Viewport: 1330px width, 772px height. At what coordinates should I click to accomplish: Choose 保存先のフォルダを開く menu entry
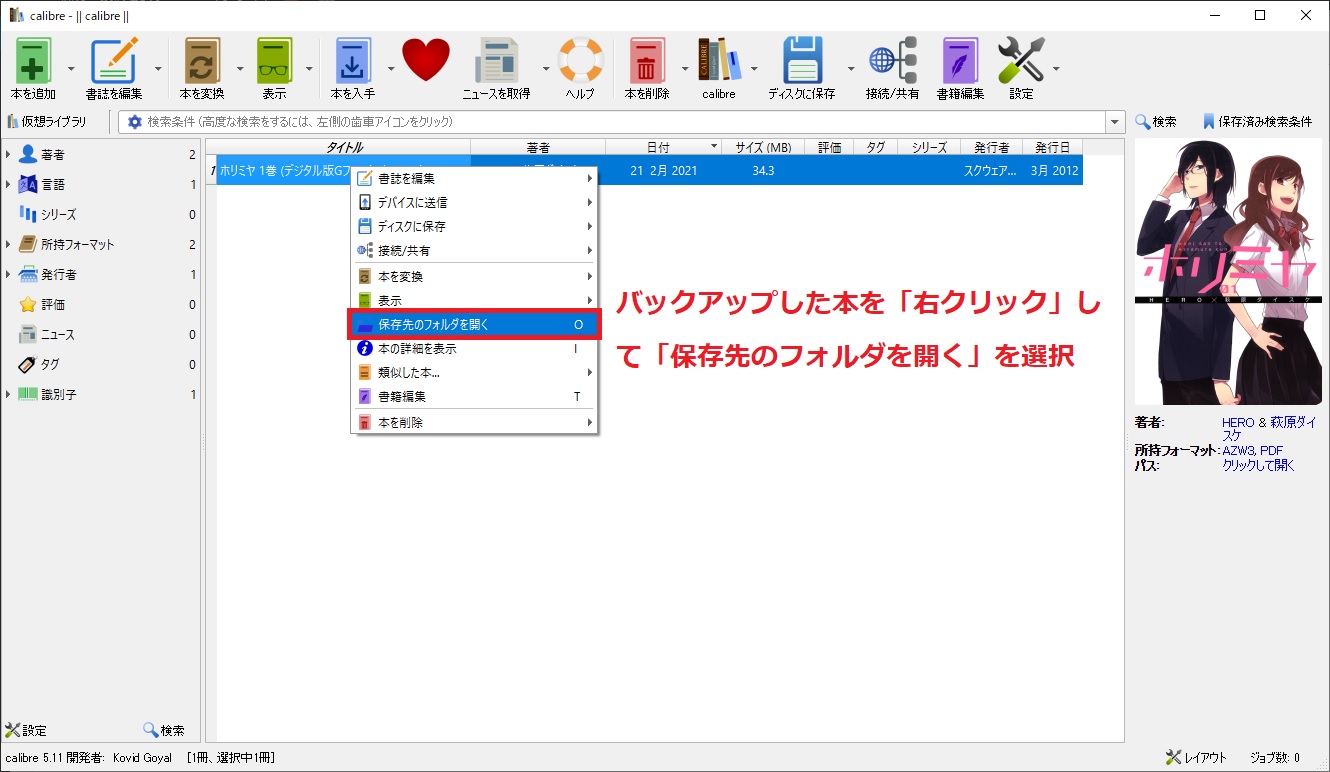pyautogui.click(x=474, y=325)
